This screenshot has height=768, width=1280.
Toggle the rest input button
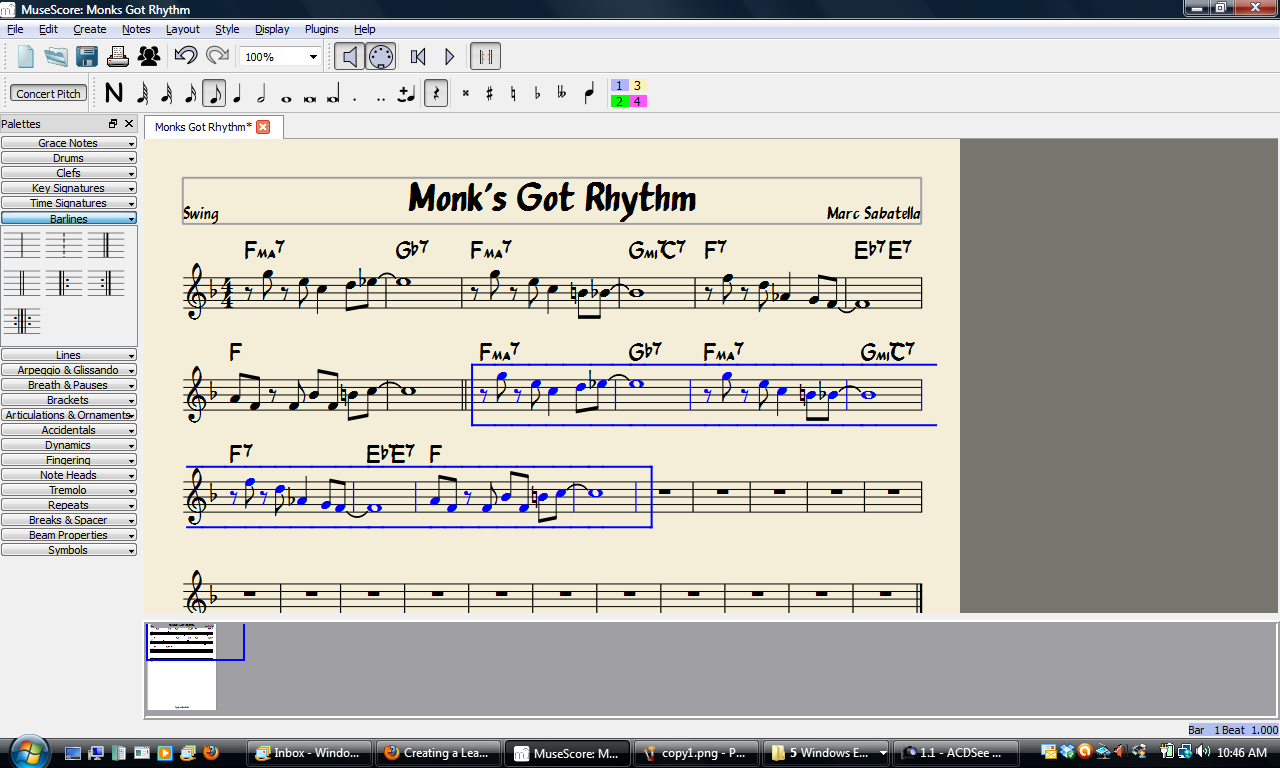(435, 94)
